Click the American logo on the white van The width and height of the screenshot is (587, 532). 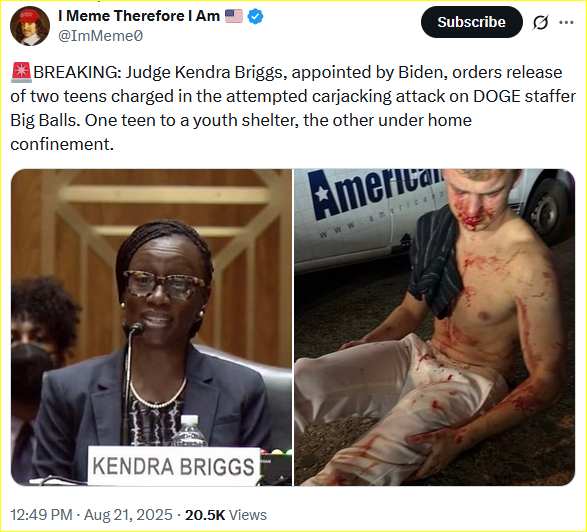pyautogui.click(x=374, y=192)
